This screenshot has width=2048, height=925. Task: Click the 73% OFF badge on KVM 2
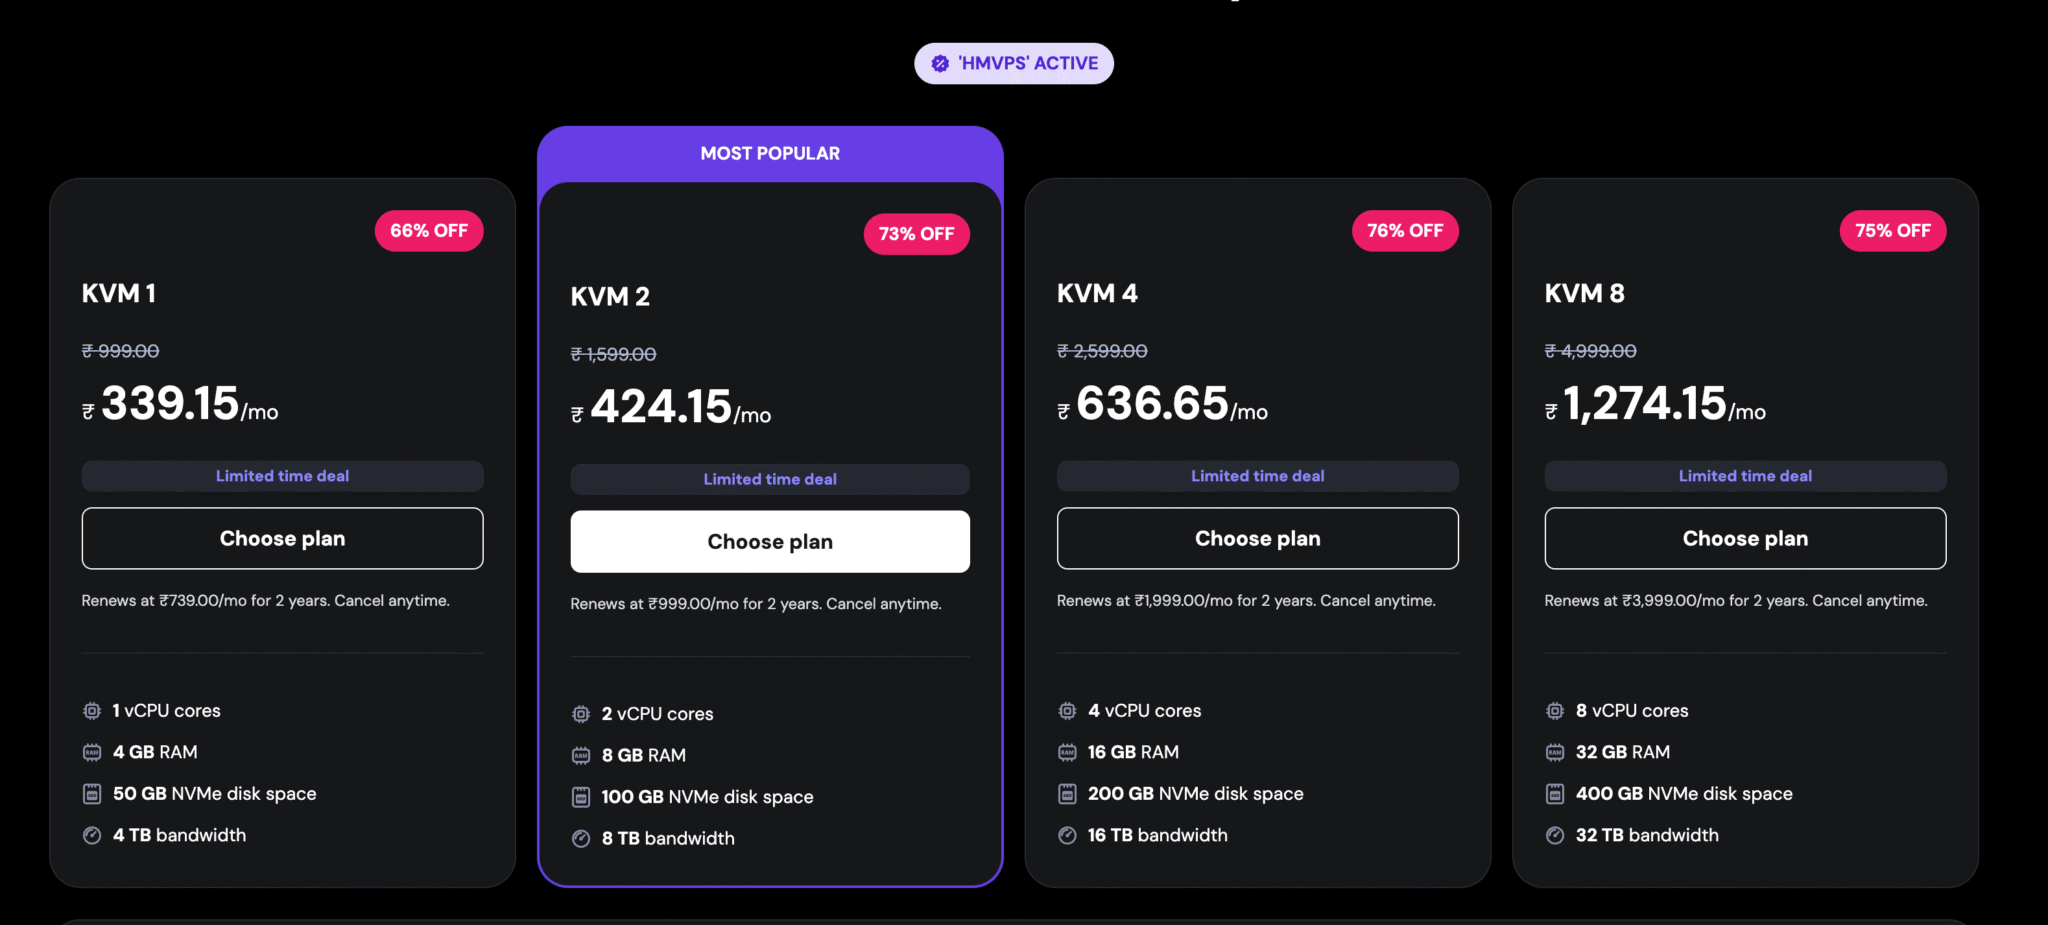click(916, 234)
